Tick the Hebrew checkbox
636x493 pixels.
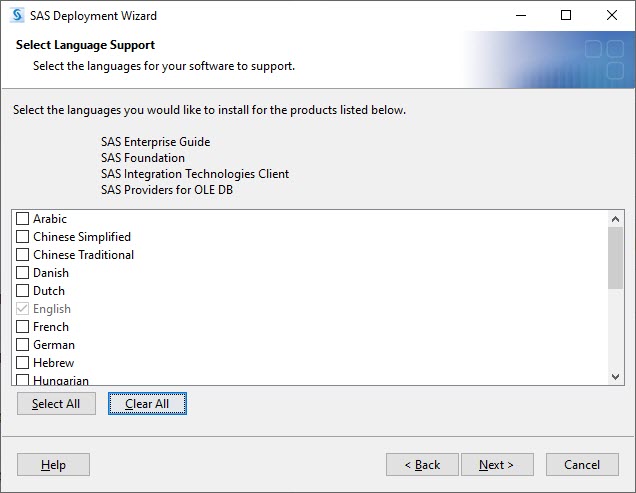coord(22,362)
